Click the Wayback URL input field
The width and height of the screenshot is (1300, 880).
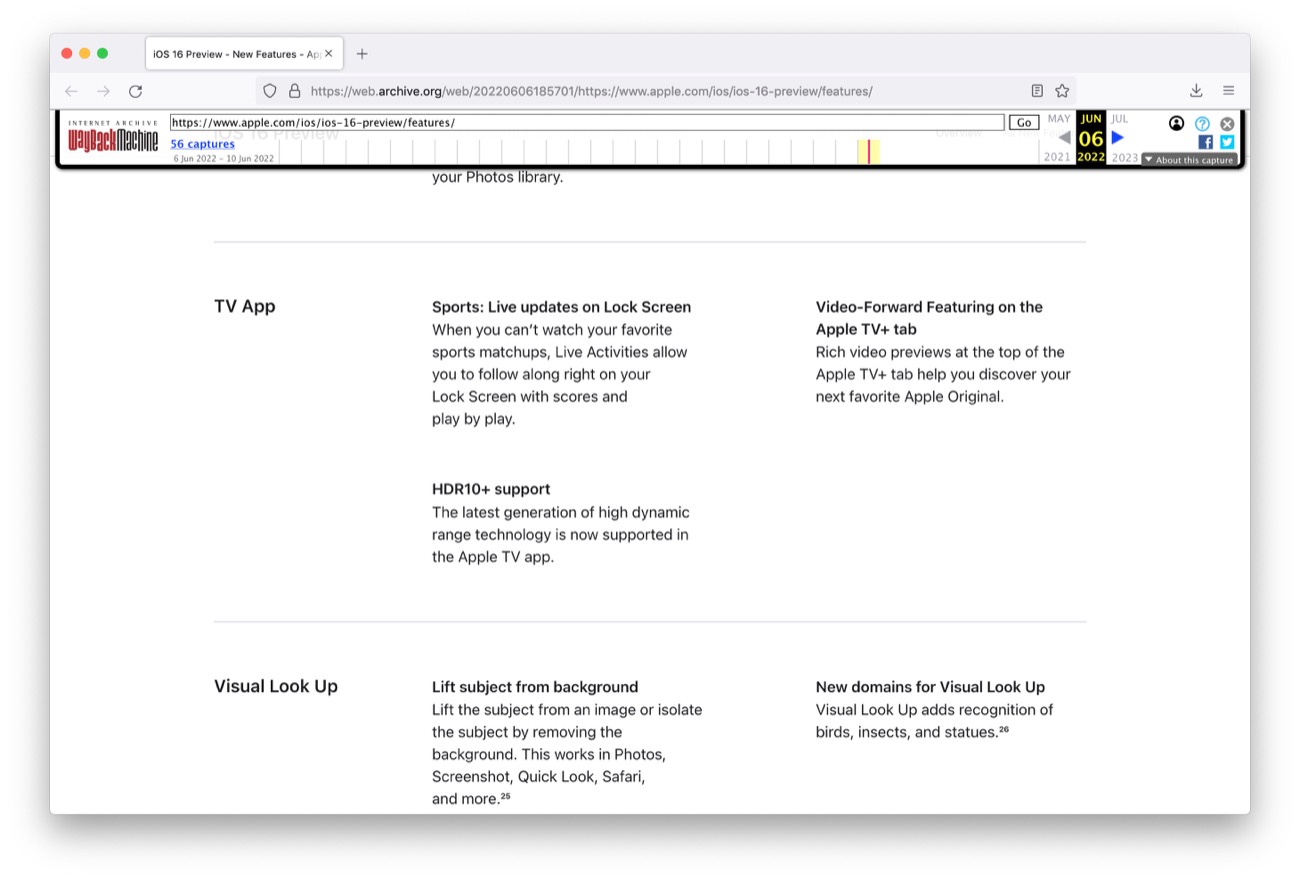coord(587,122)
